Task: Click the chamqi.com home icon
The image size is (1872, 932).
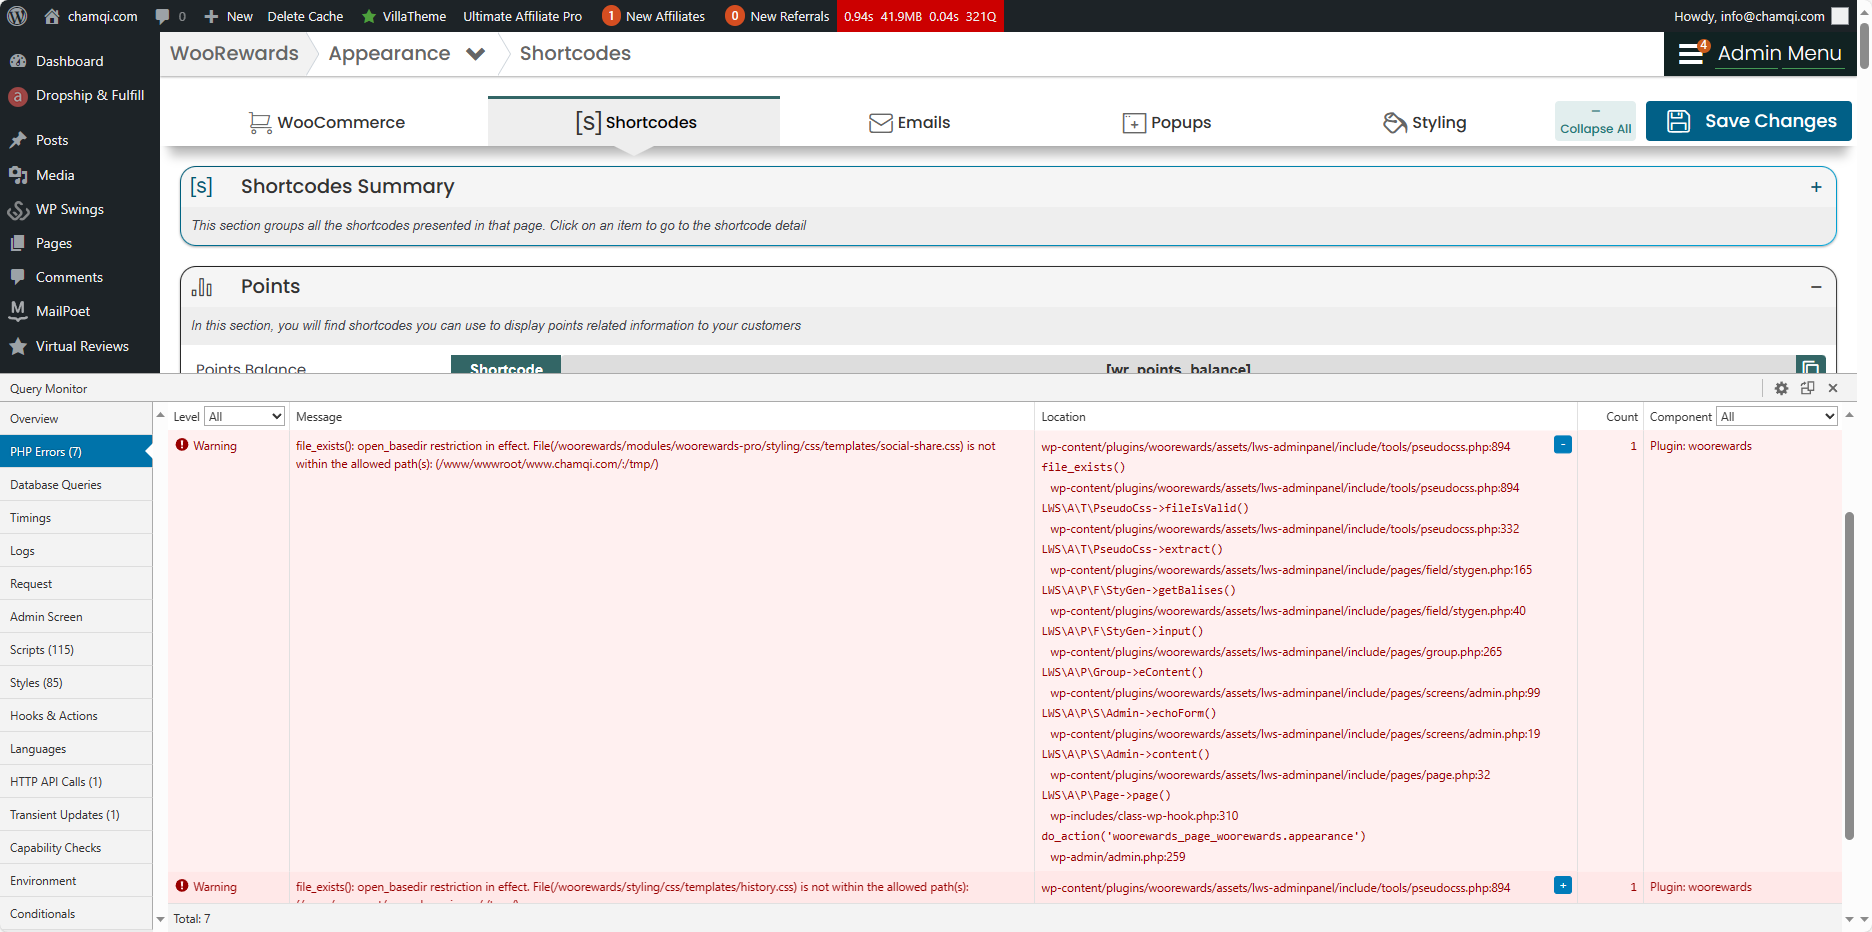Action: click(52, 16)
